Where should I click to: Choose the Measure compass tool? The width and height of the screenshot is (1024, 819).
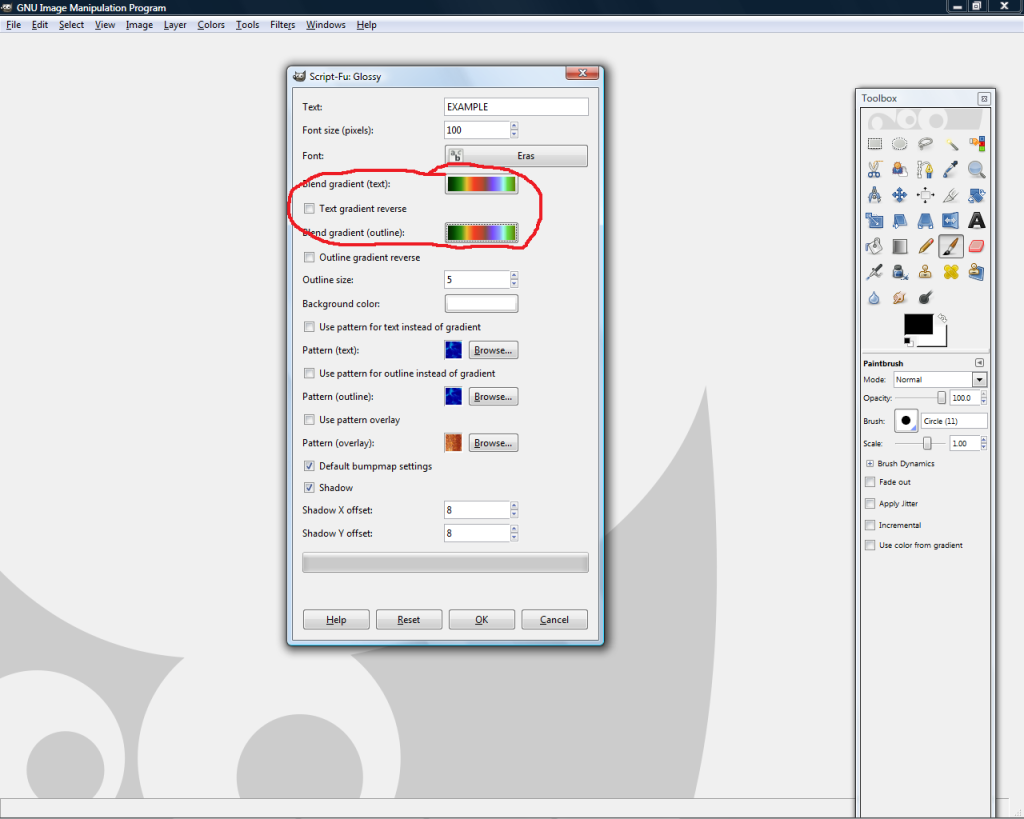pyautogui.click(x=874, y=195)
